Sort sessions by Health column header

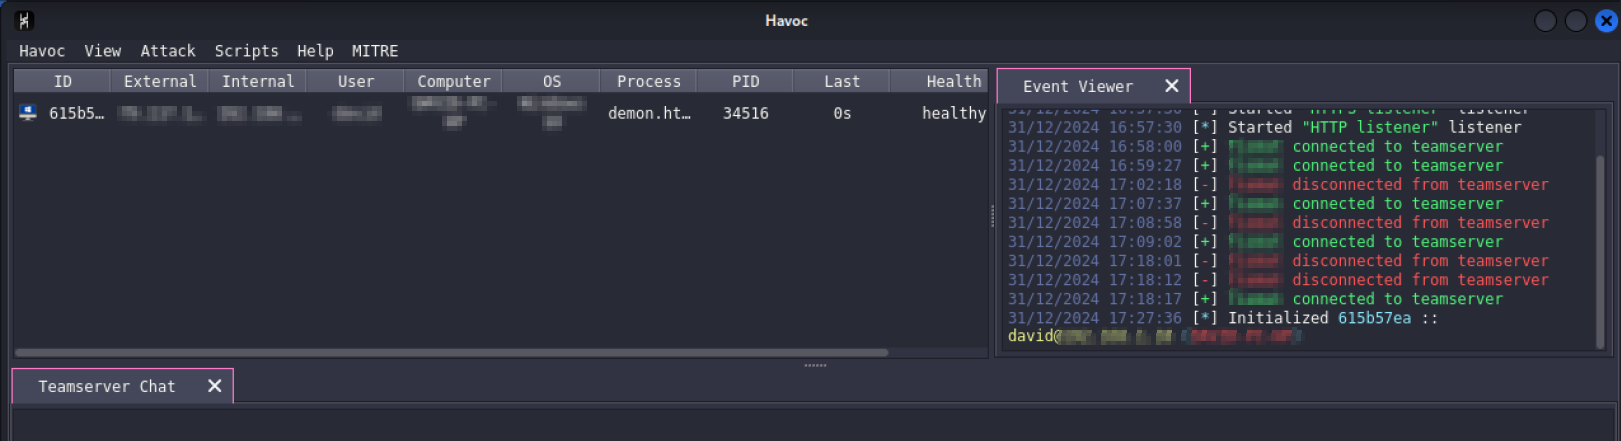pyautogui.click(x=939, y=82)
